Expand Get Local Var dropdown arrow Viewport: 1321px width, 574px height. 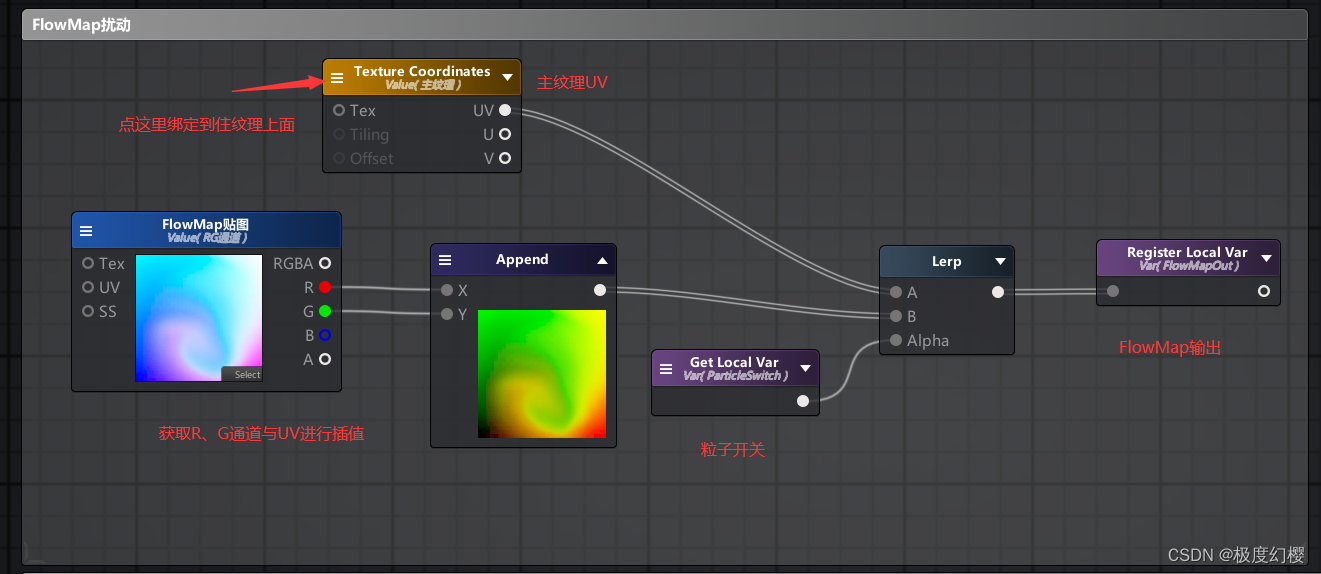(805, 368)
